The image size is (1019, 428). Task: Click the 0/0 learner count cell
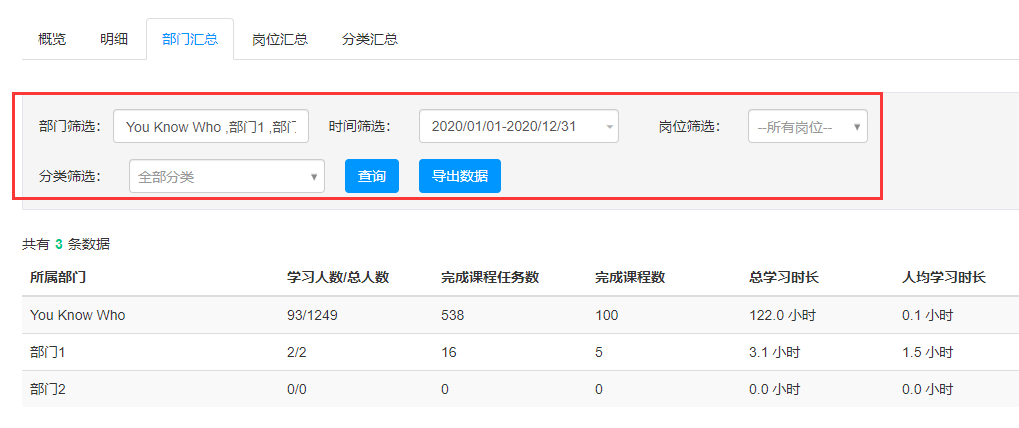pyautogui.click(x=296, y=390)
